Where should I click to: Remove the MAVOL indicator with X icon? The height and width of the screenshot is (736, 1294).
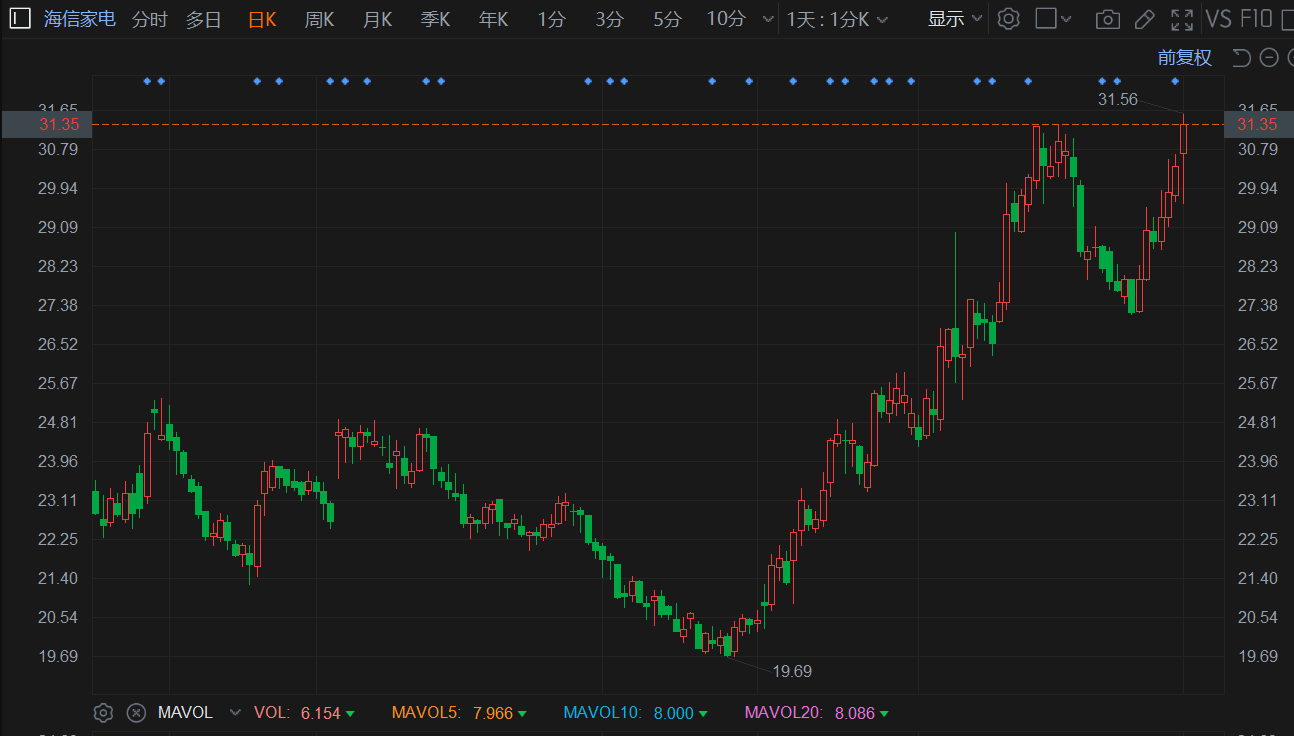[137, 713]
